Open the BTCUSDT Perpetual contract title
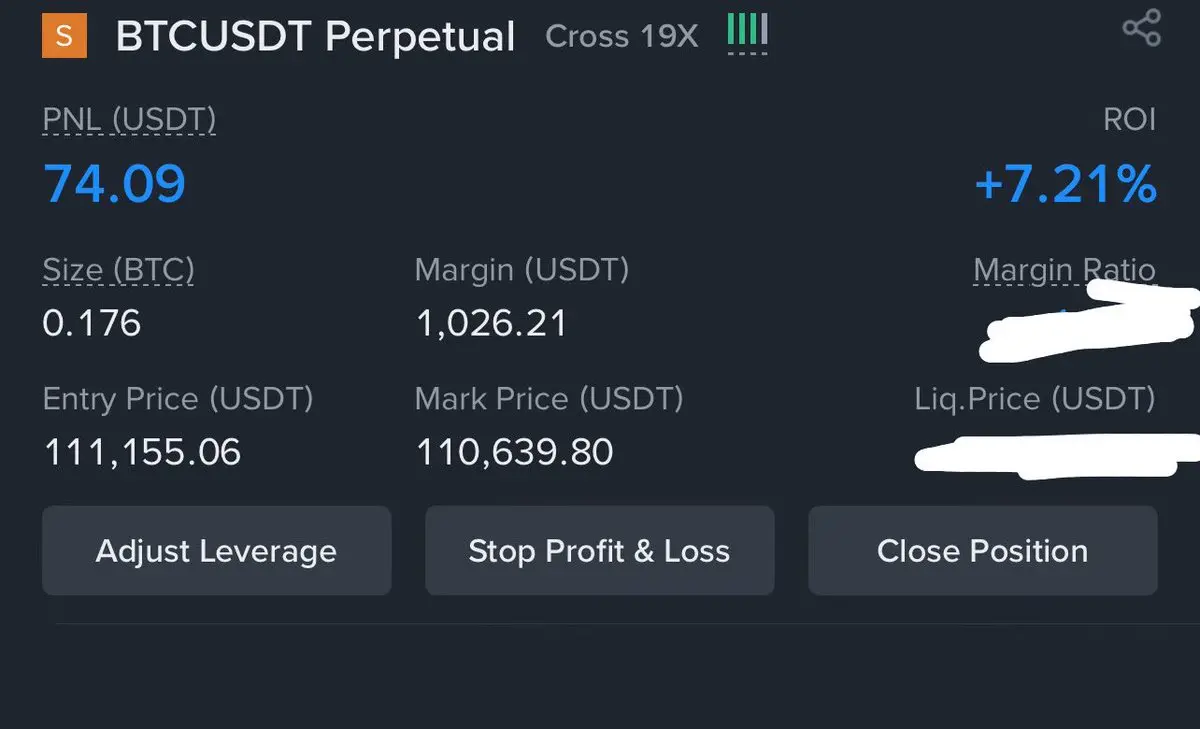This screenshot has width=1200, height=729. [x=315, y=37]
